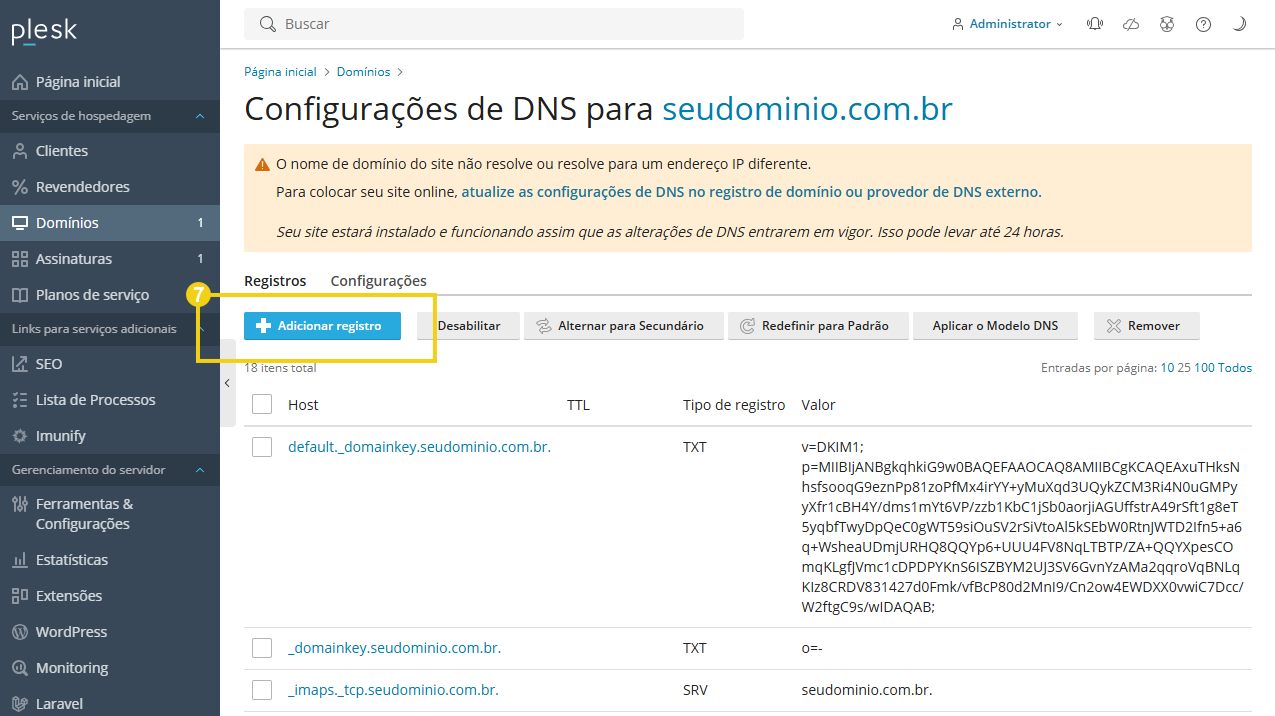Viewport: 1275px width, 716px height.
Task: Select the _imaps._tcp SRV record checkbox
Action: click(x=261, y=689)
